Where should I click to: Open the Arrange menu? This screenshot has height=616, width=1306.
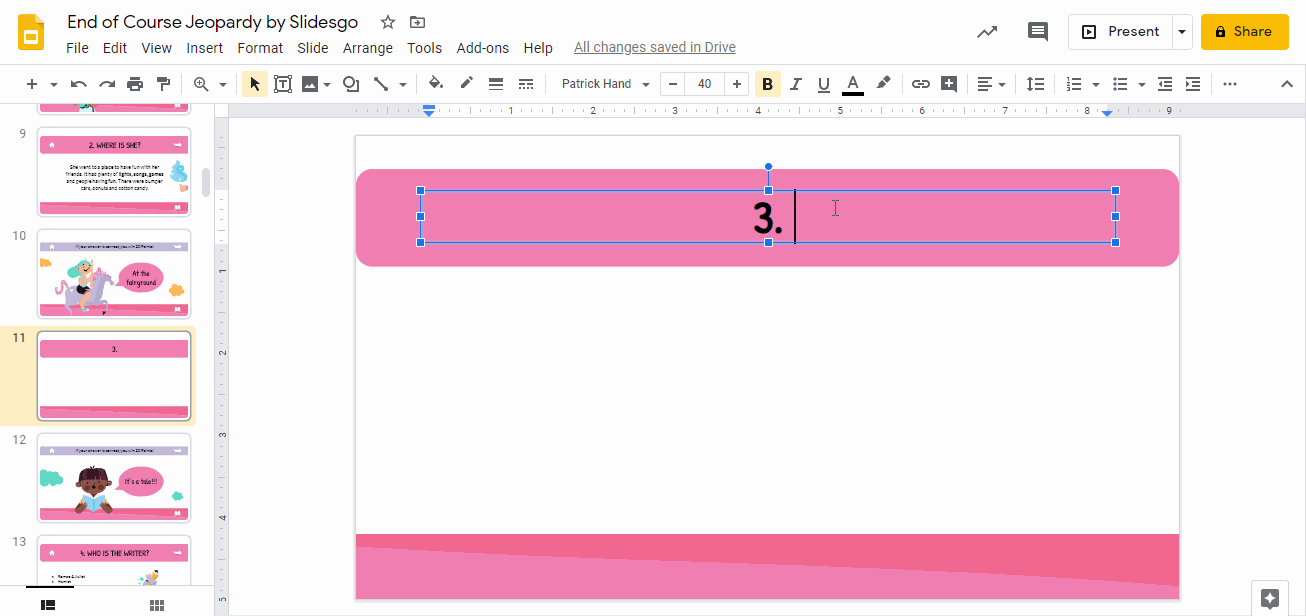368,47
